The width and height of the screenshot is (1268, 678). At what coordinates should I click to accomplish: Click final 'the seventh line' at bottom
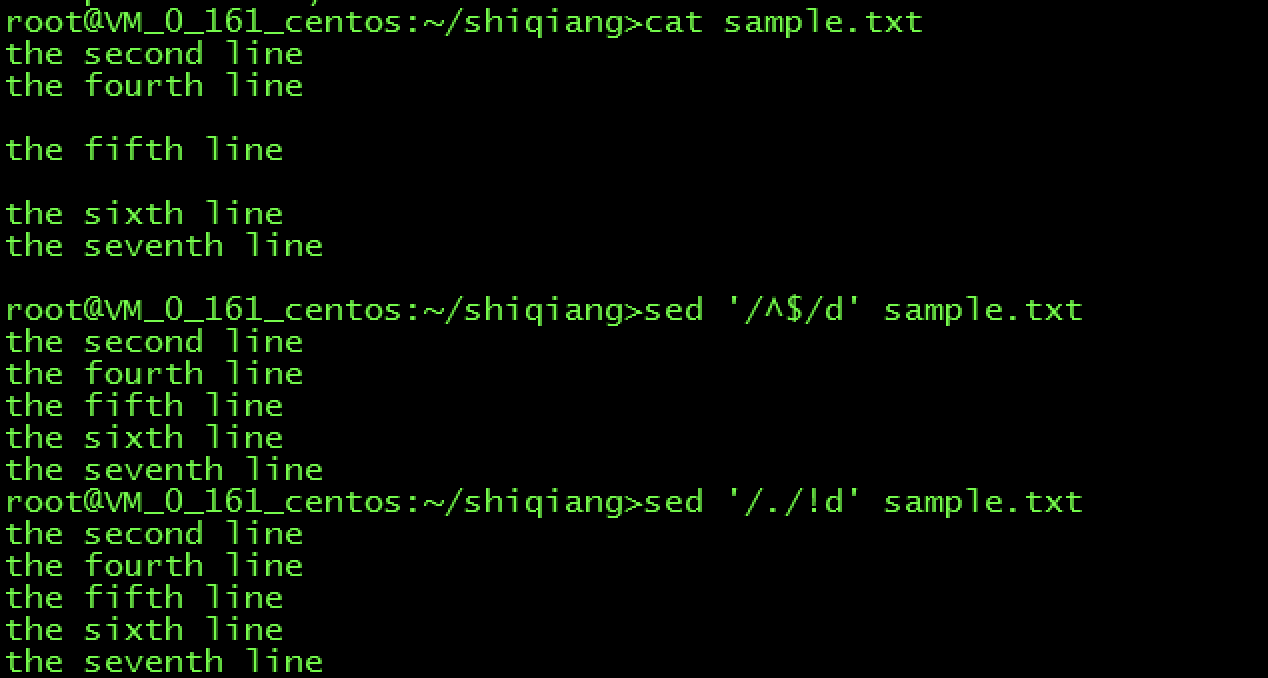[164, 661]
